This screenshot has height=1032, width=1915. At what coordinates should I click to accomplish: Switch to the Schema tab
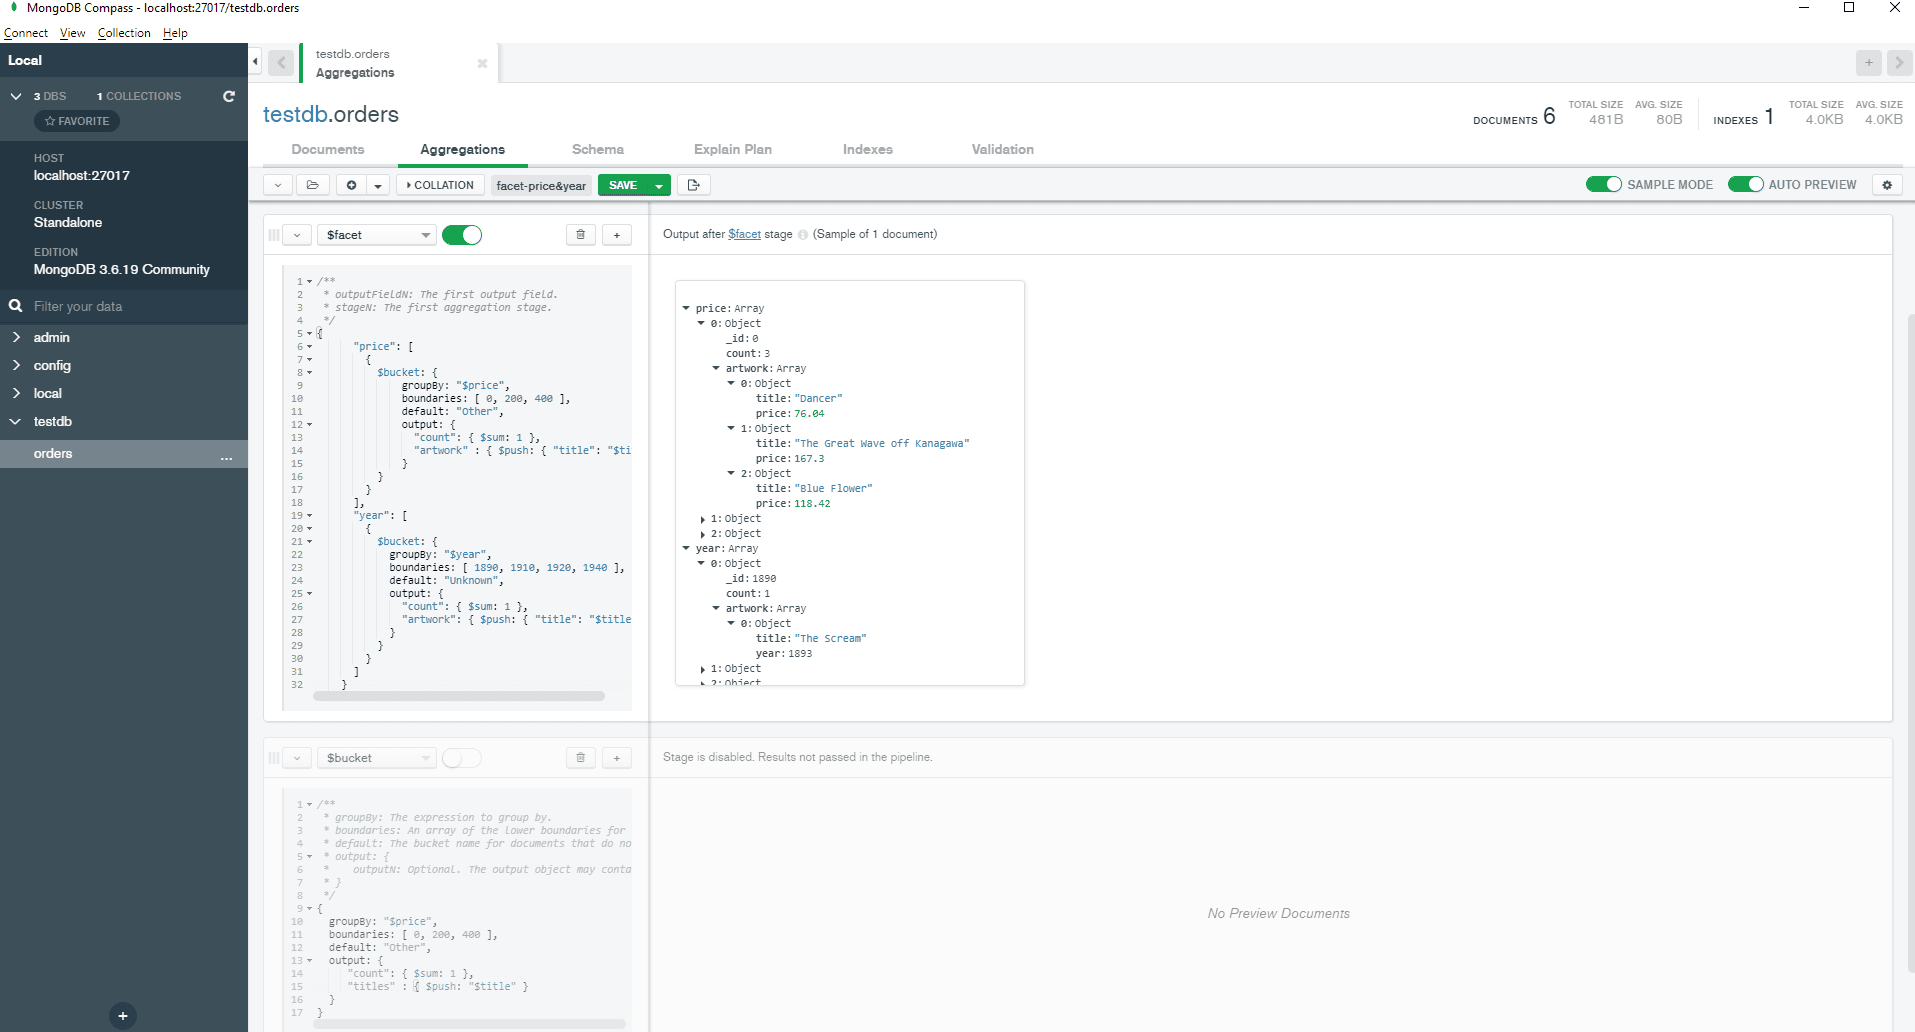click(597, 149)
